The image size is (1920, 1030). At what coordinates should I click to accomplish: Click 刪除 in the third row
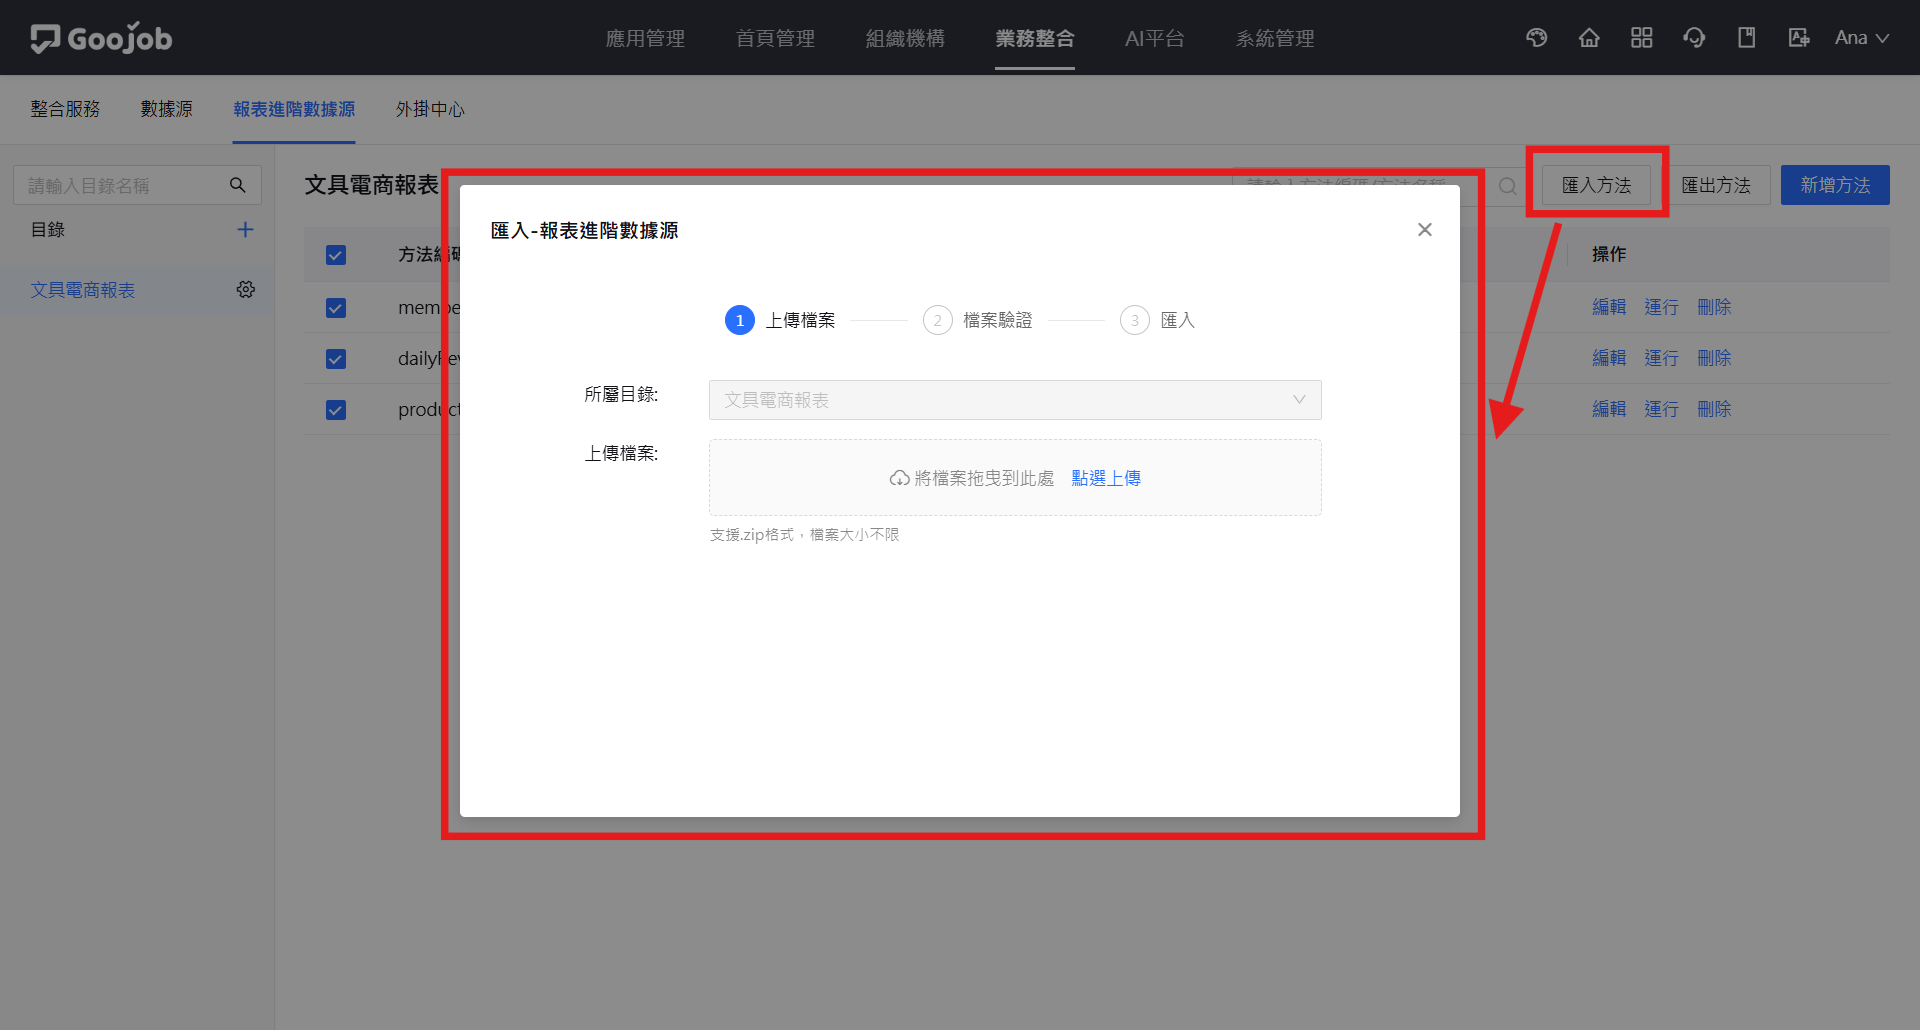pos(1714,410)
